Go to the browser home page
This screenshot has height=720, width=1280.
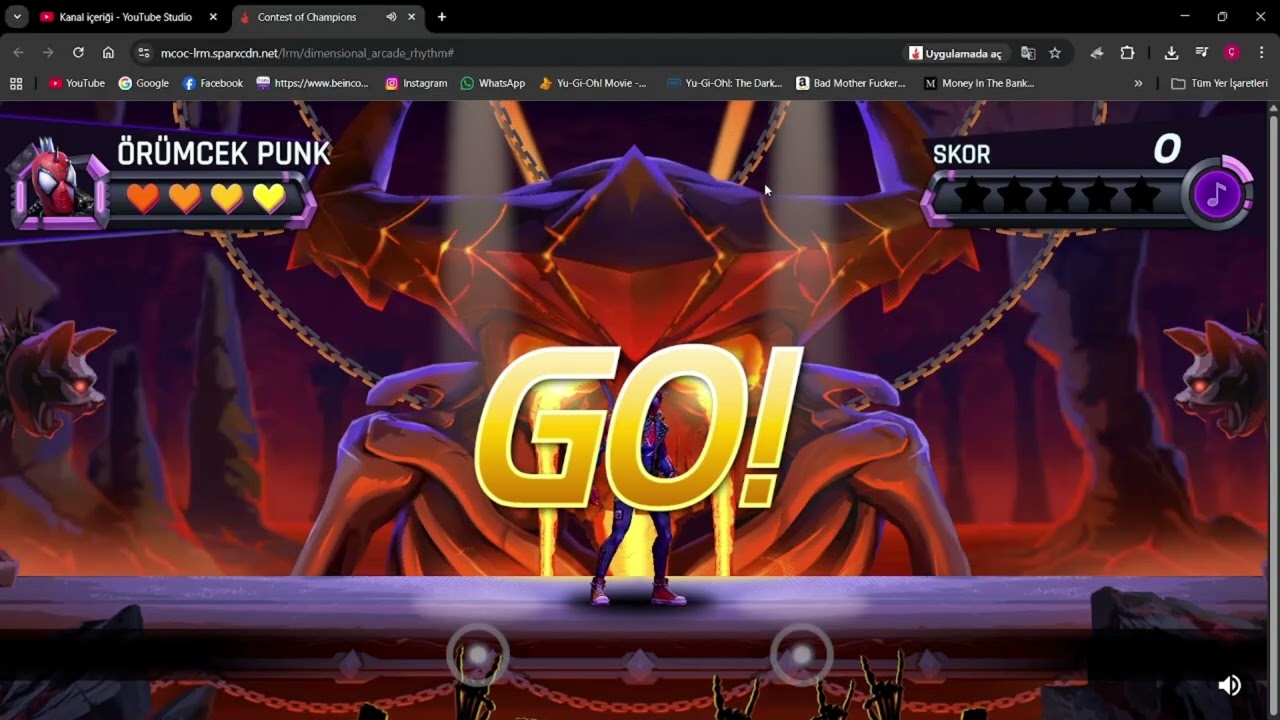pyautogui.click(x=108, y=53)
